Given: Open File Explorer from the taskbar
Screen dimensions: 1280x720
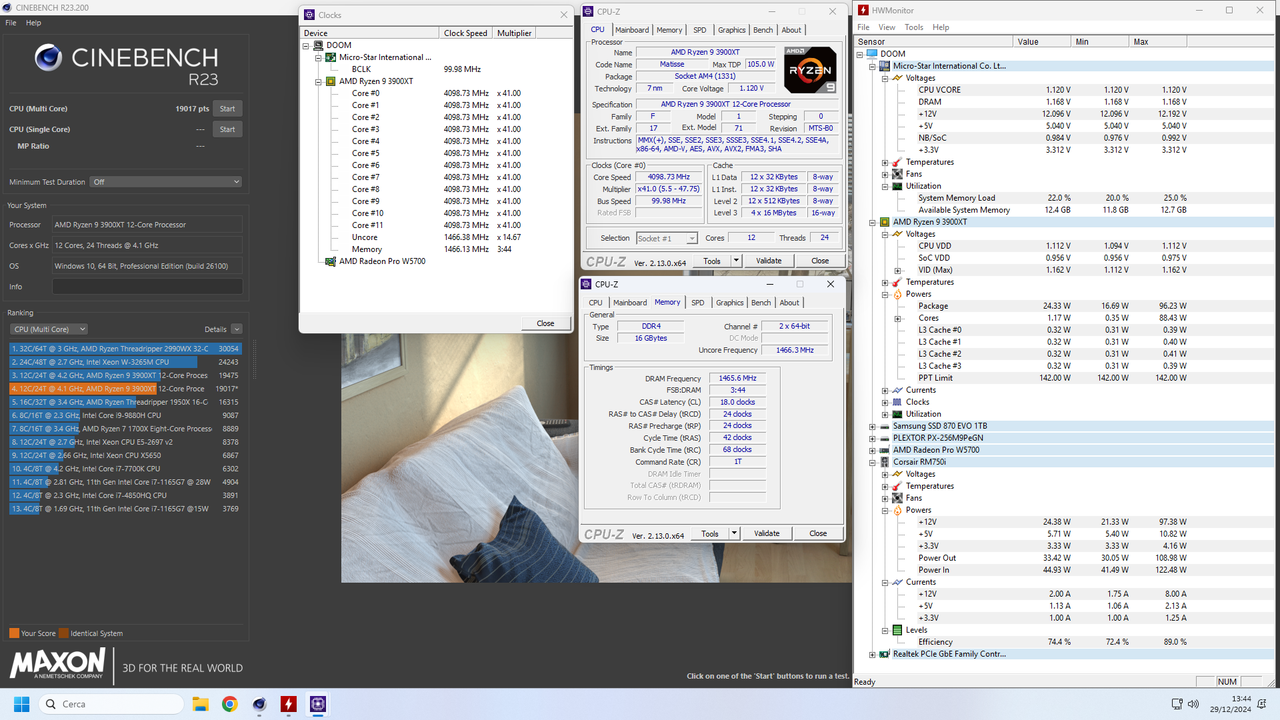Looking at the screenshot, I should pyautogui.click(x=199, y=704).
